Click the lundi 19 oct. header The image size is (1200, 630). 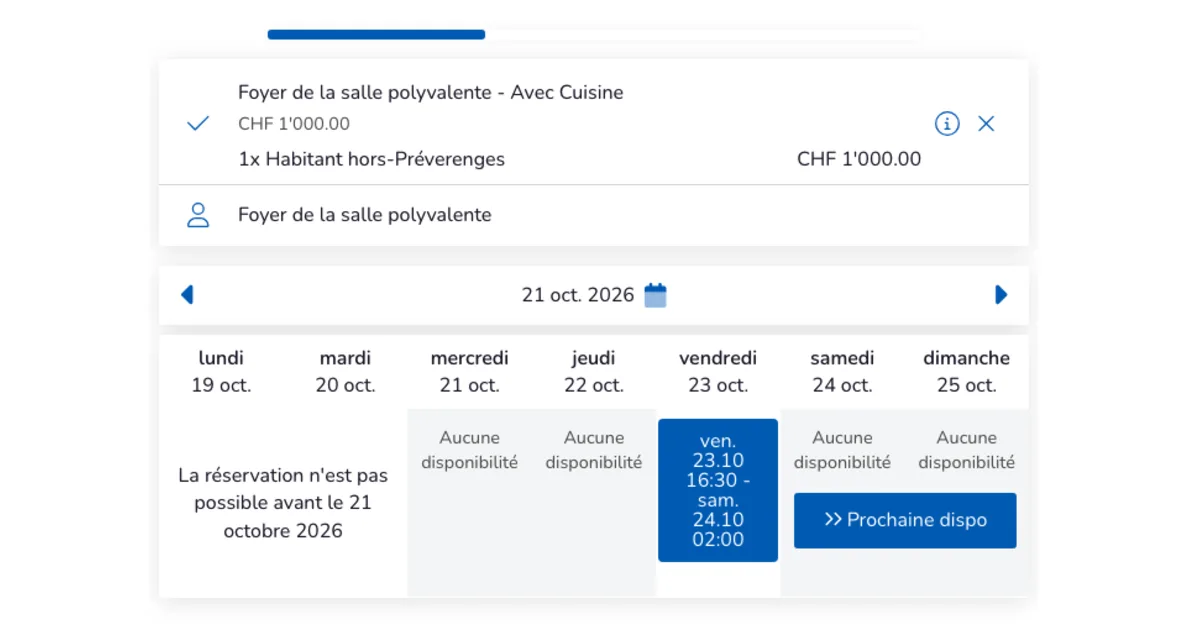tap(221, 371)
